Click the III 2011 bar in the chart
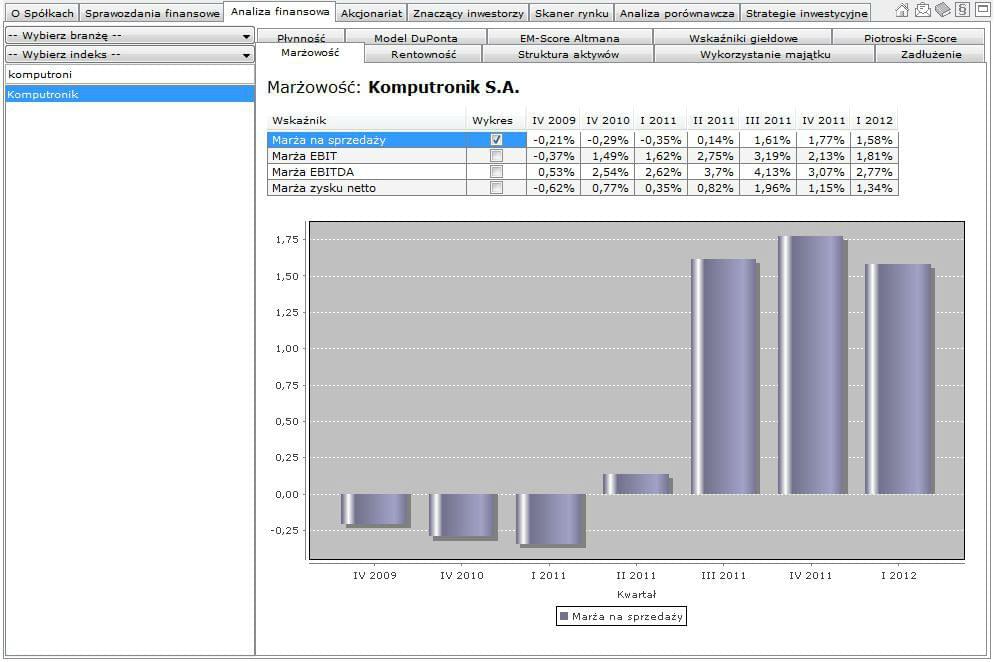 [x=725, y=376]
